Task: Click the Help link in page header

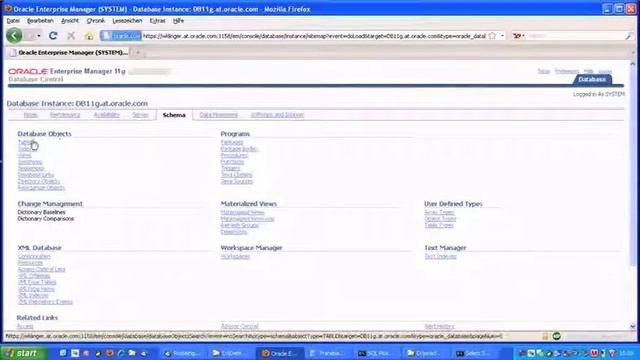Action: [588, 71]
